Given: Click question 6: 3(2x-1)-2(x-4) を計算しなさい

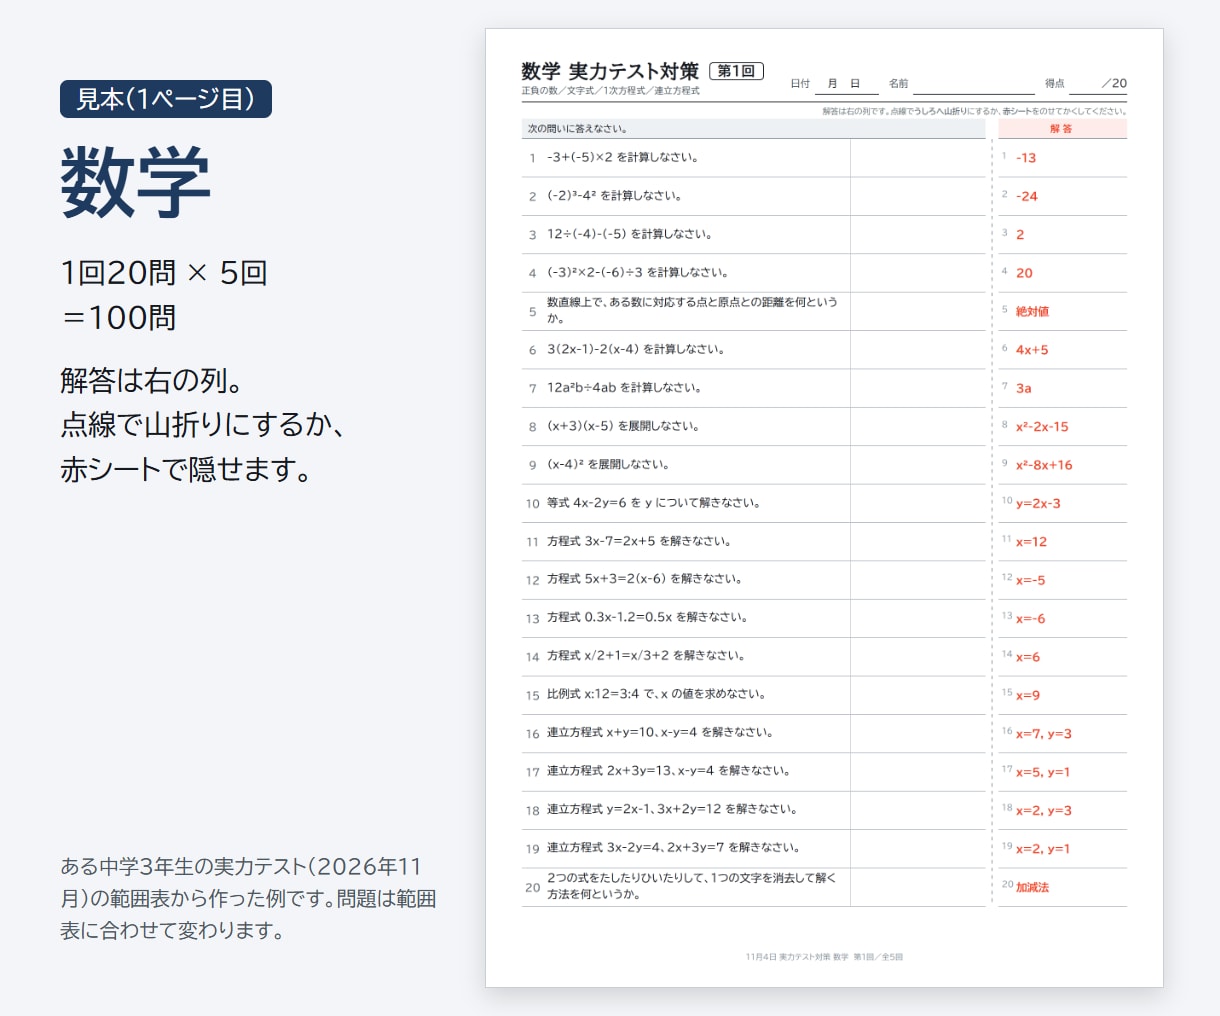Looking at the screenshot, I should pos(636,350).
